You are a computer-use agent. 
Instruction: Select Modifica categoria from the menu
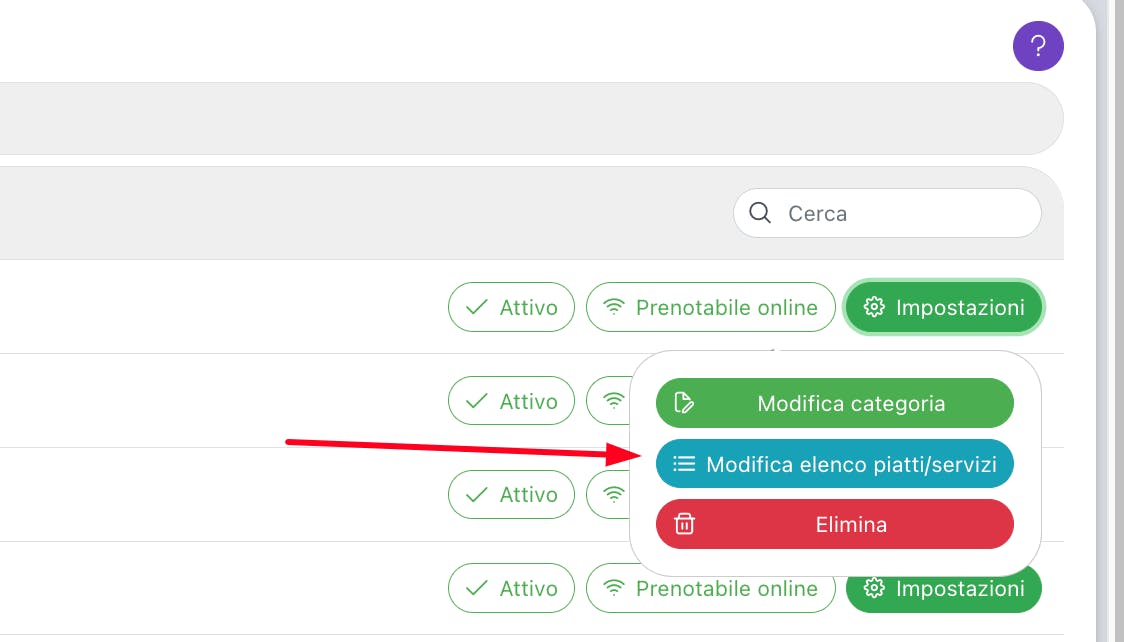[835, 403]
